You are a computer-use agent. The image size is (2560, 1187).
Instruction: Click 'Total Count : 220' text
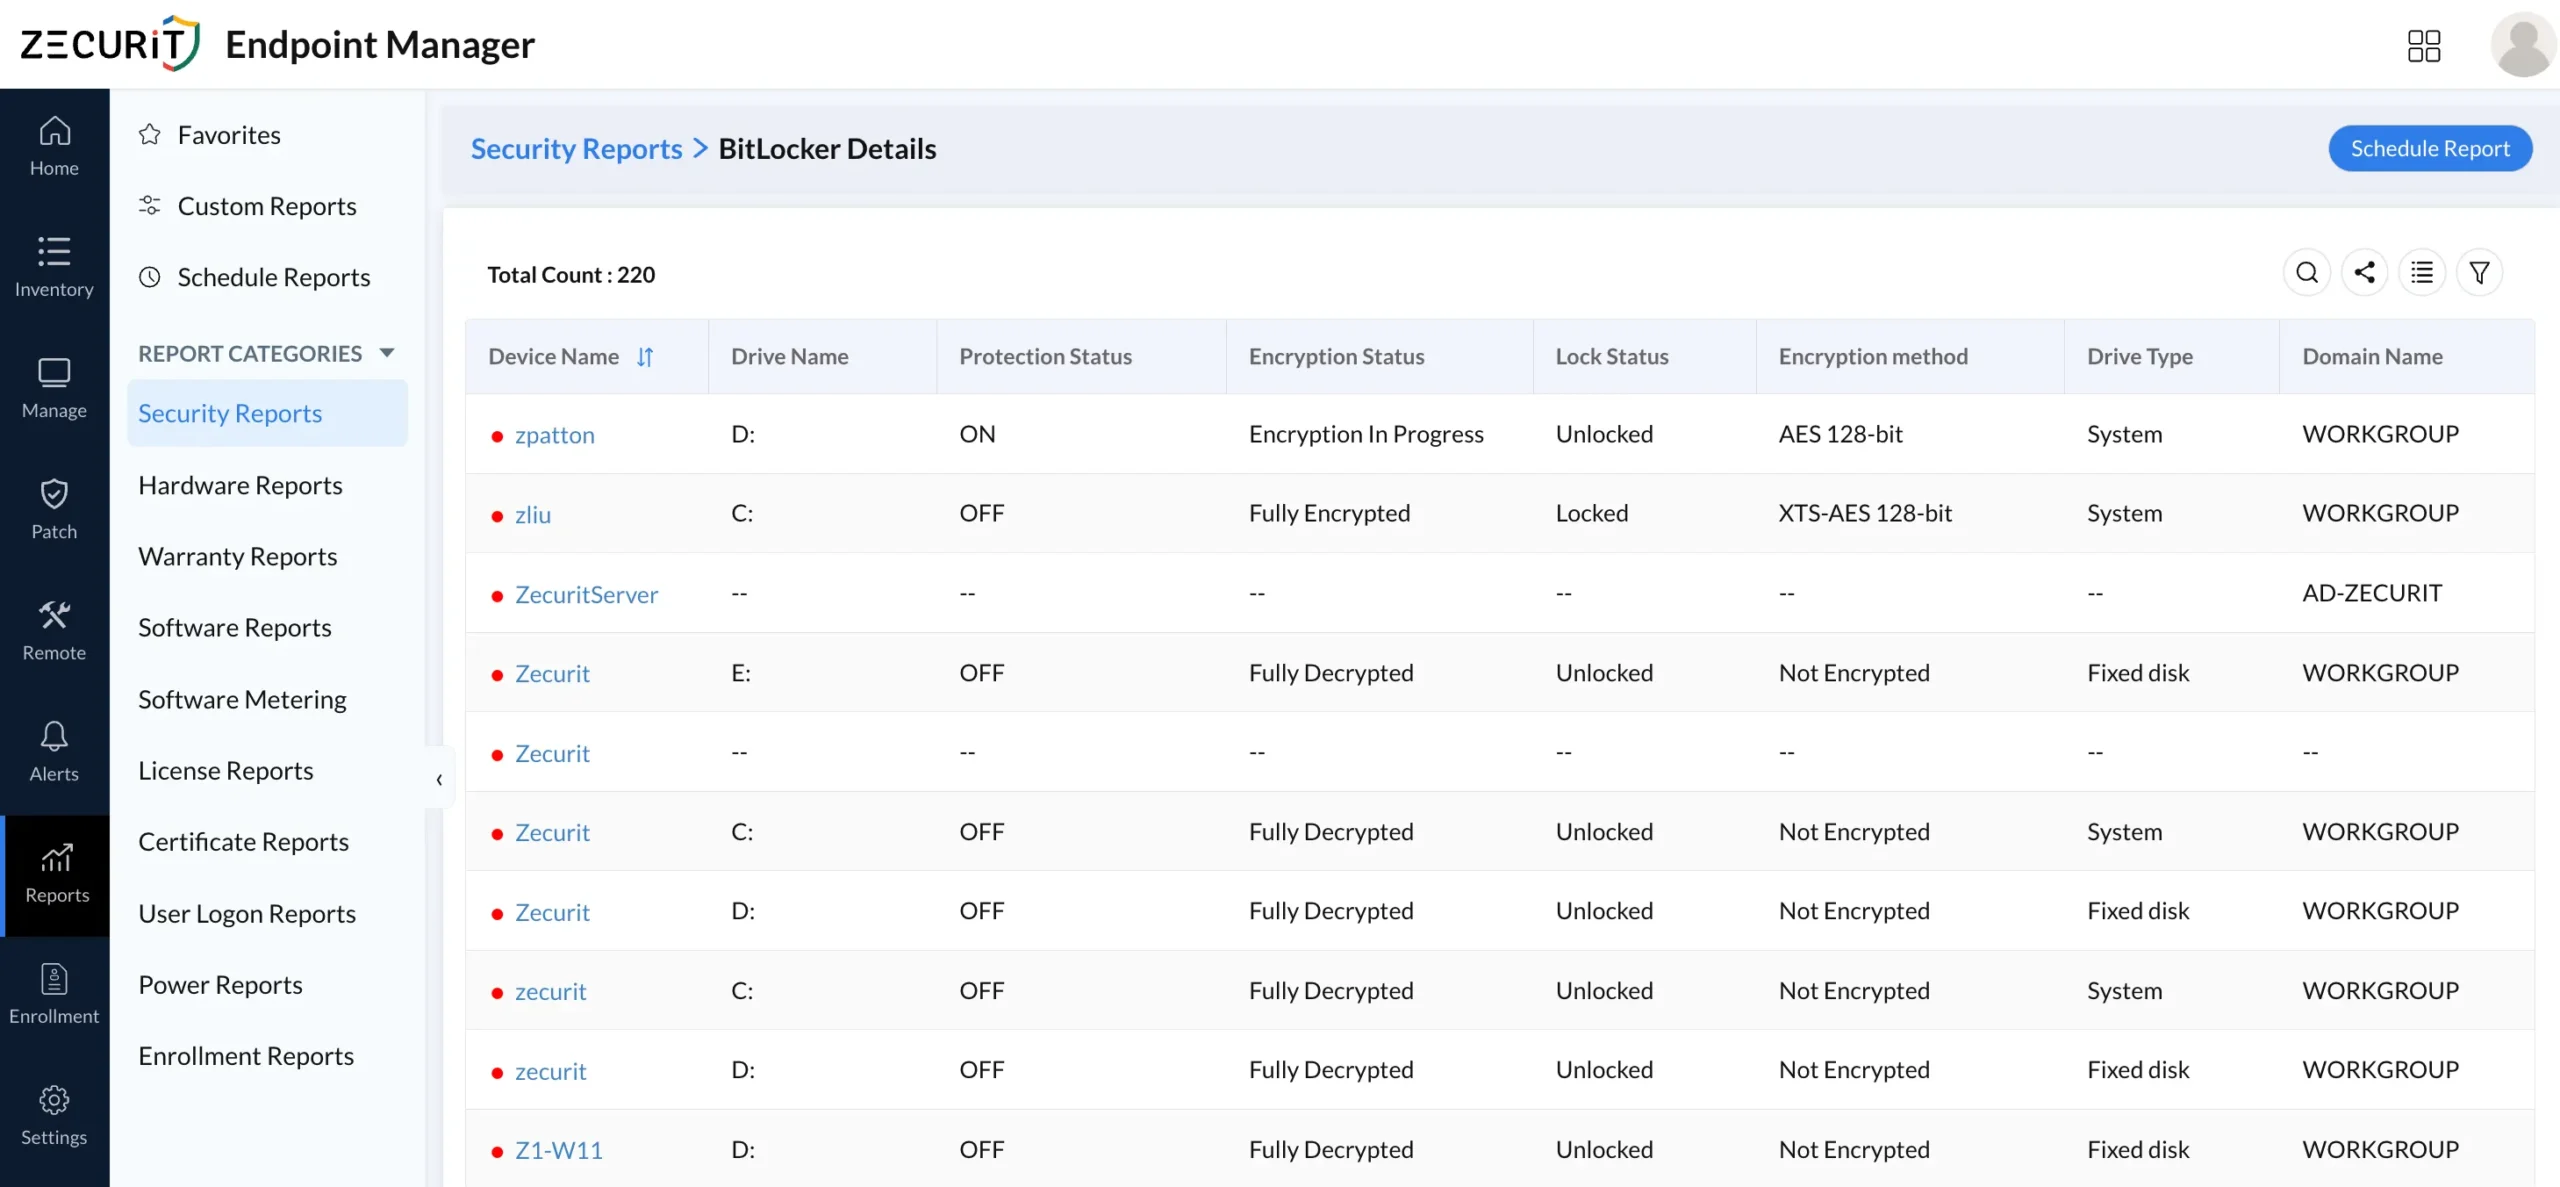(571, 274)
